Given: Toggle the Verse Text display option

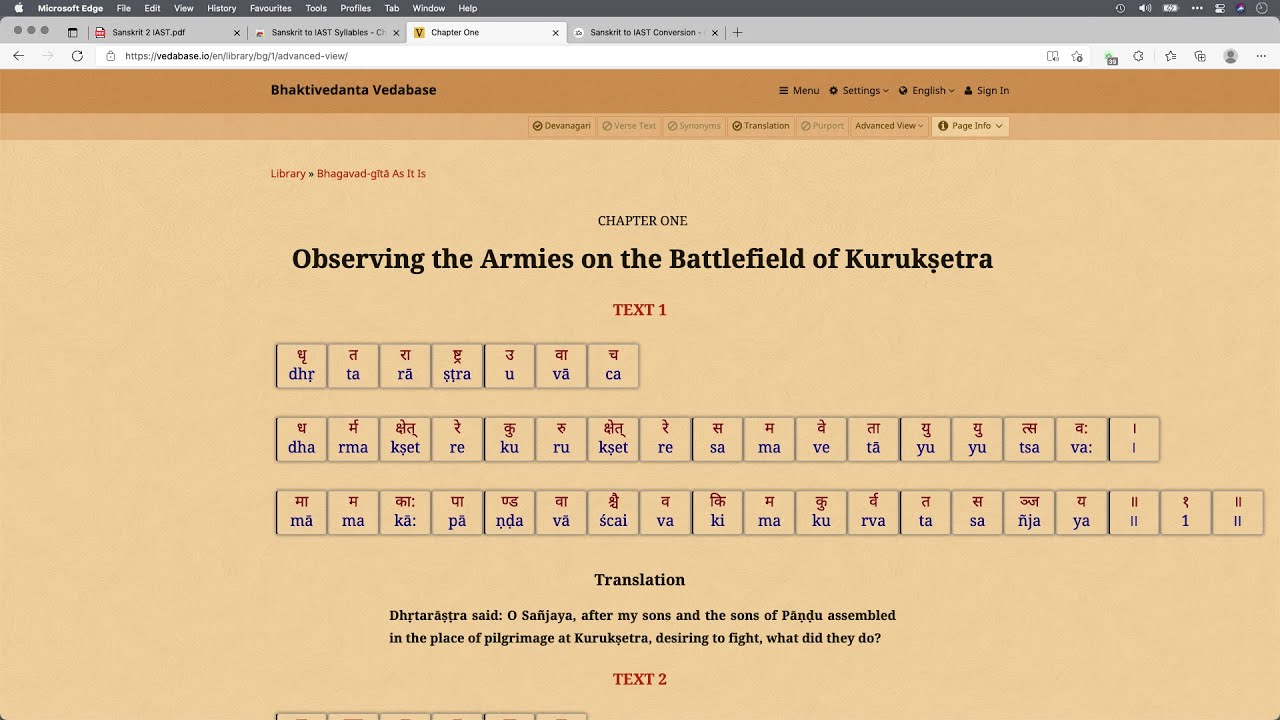Looking at the screenshot, I should point(629,126).
